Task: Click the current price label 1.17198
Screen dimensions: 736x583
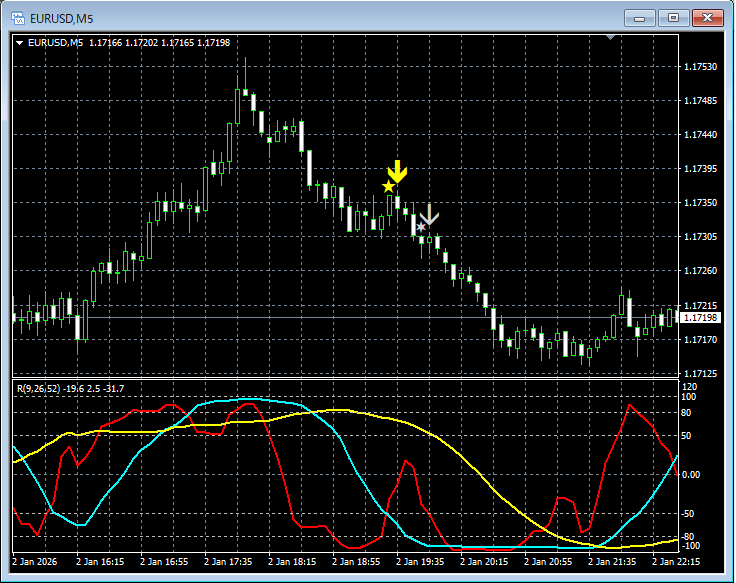Action: click(700, 318)
